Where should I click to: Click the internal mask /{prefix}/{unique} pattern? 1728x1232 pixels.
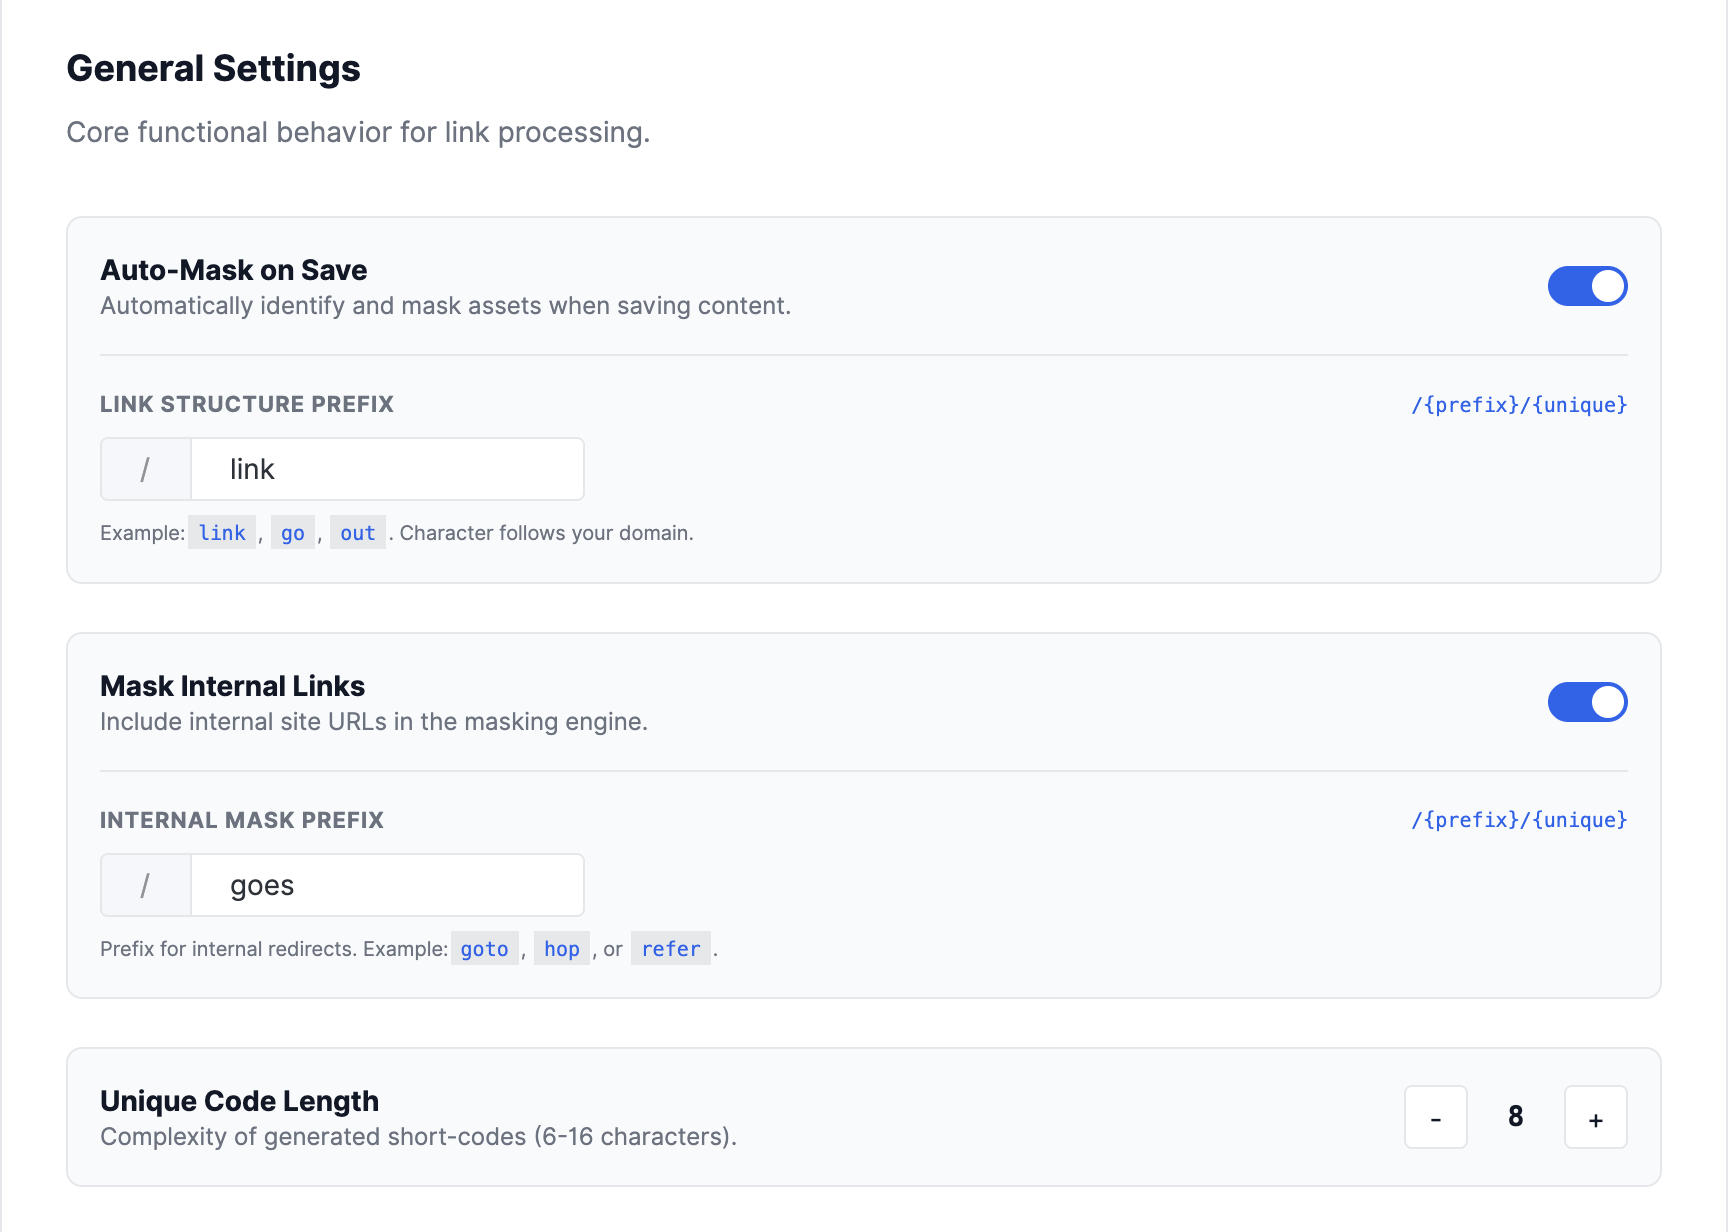[x=1518, y=820]
